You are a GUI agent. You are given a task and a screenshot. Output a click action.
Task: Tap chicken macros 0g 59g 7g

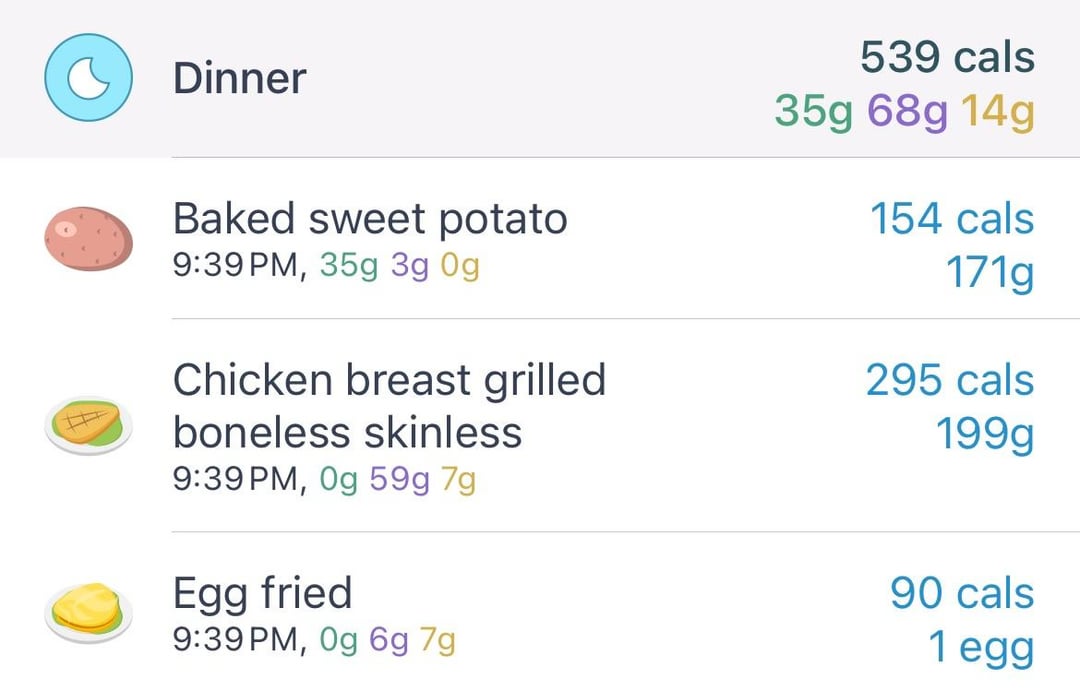point(397,479)
